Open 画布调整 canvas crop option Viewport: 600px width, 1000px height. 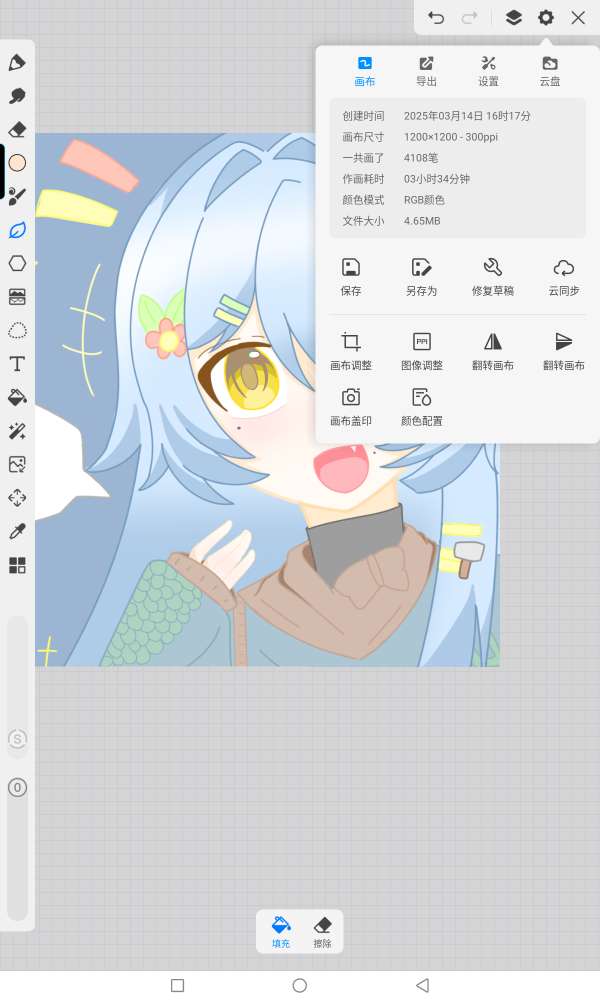point(350,351)
